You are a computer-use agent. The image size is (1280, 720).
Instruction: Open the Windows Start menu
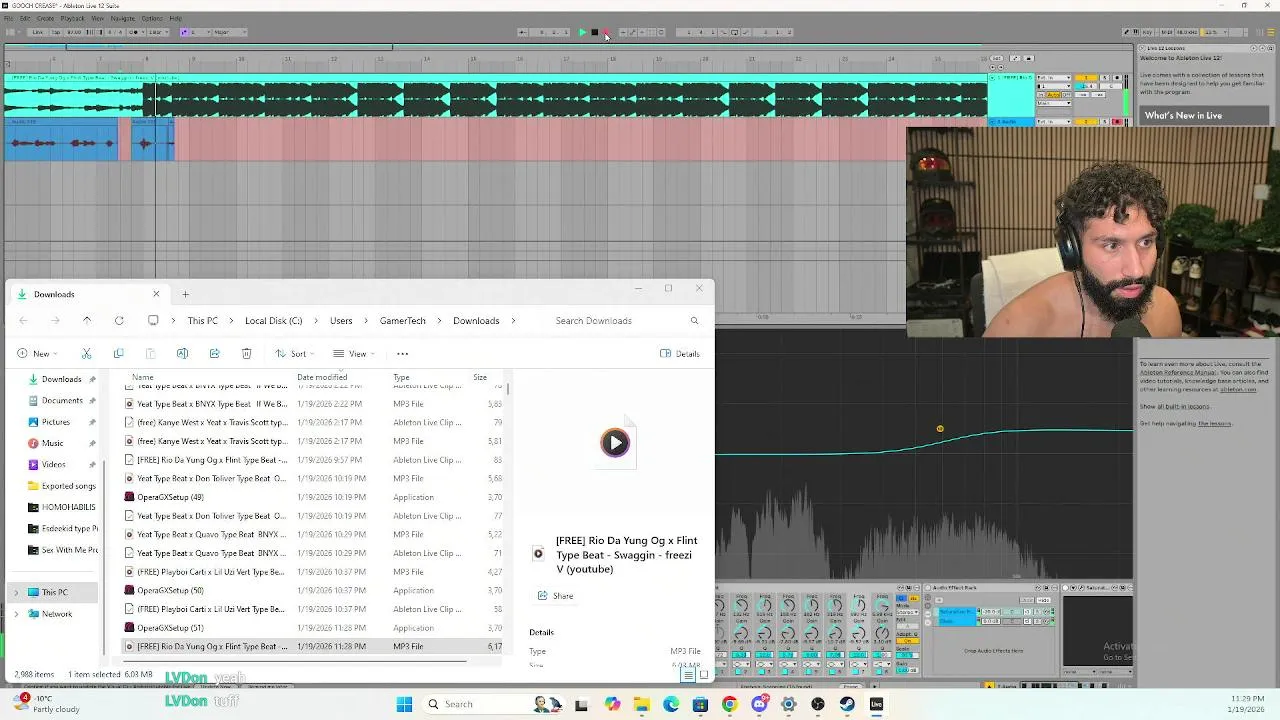(x=404, y=704)
